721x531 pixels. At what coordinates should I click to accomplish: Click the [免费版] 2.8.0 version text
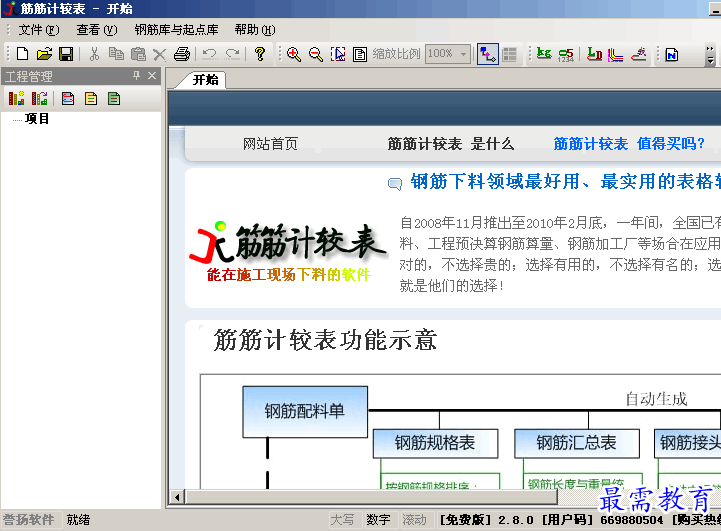486,520
